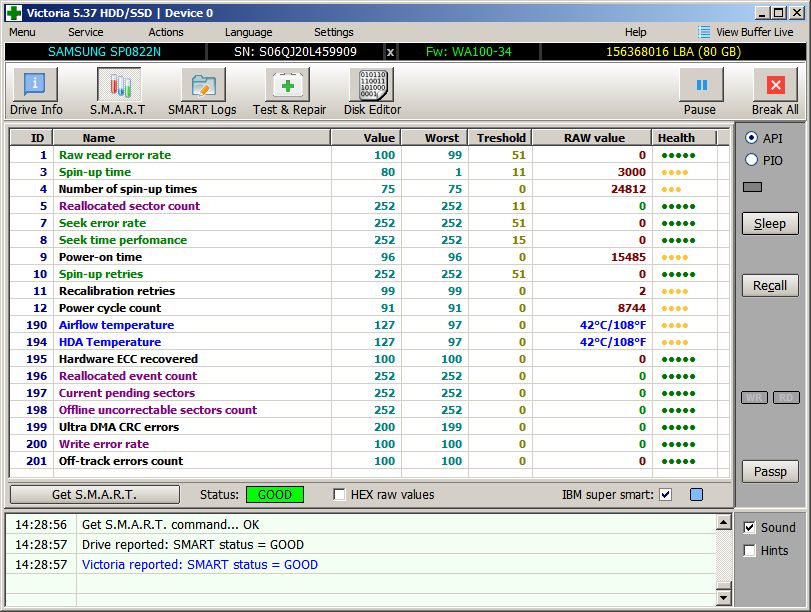Click the blue color square near IBM super smart

(697, 495)
